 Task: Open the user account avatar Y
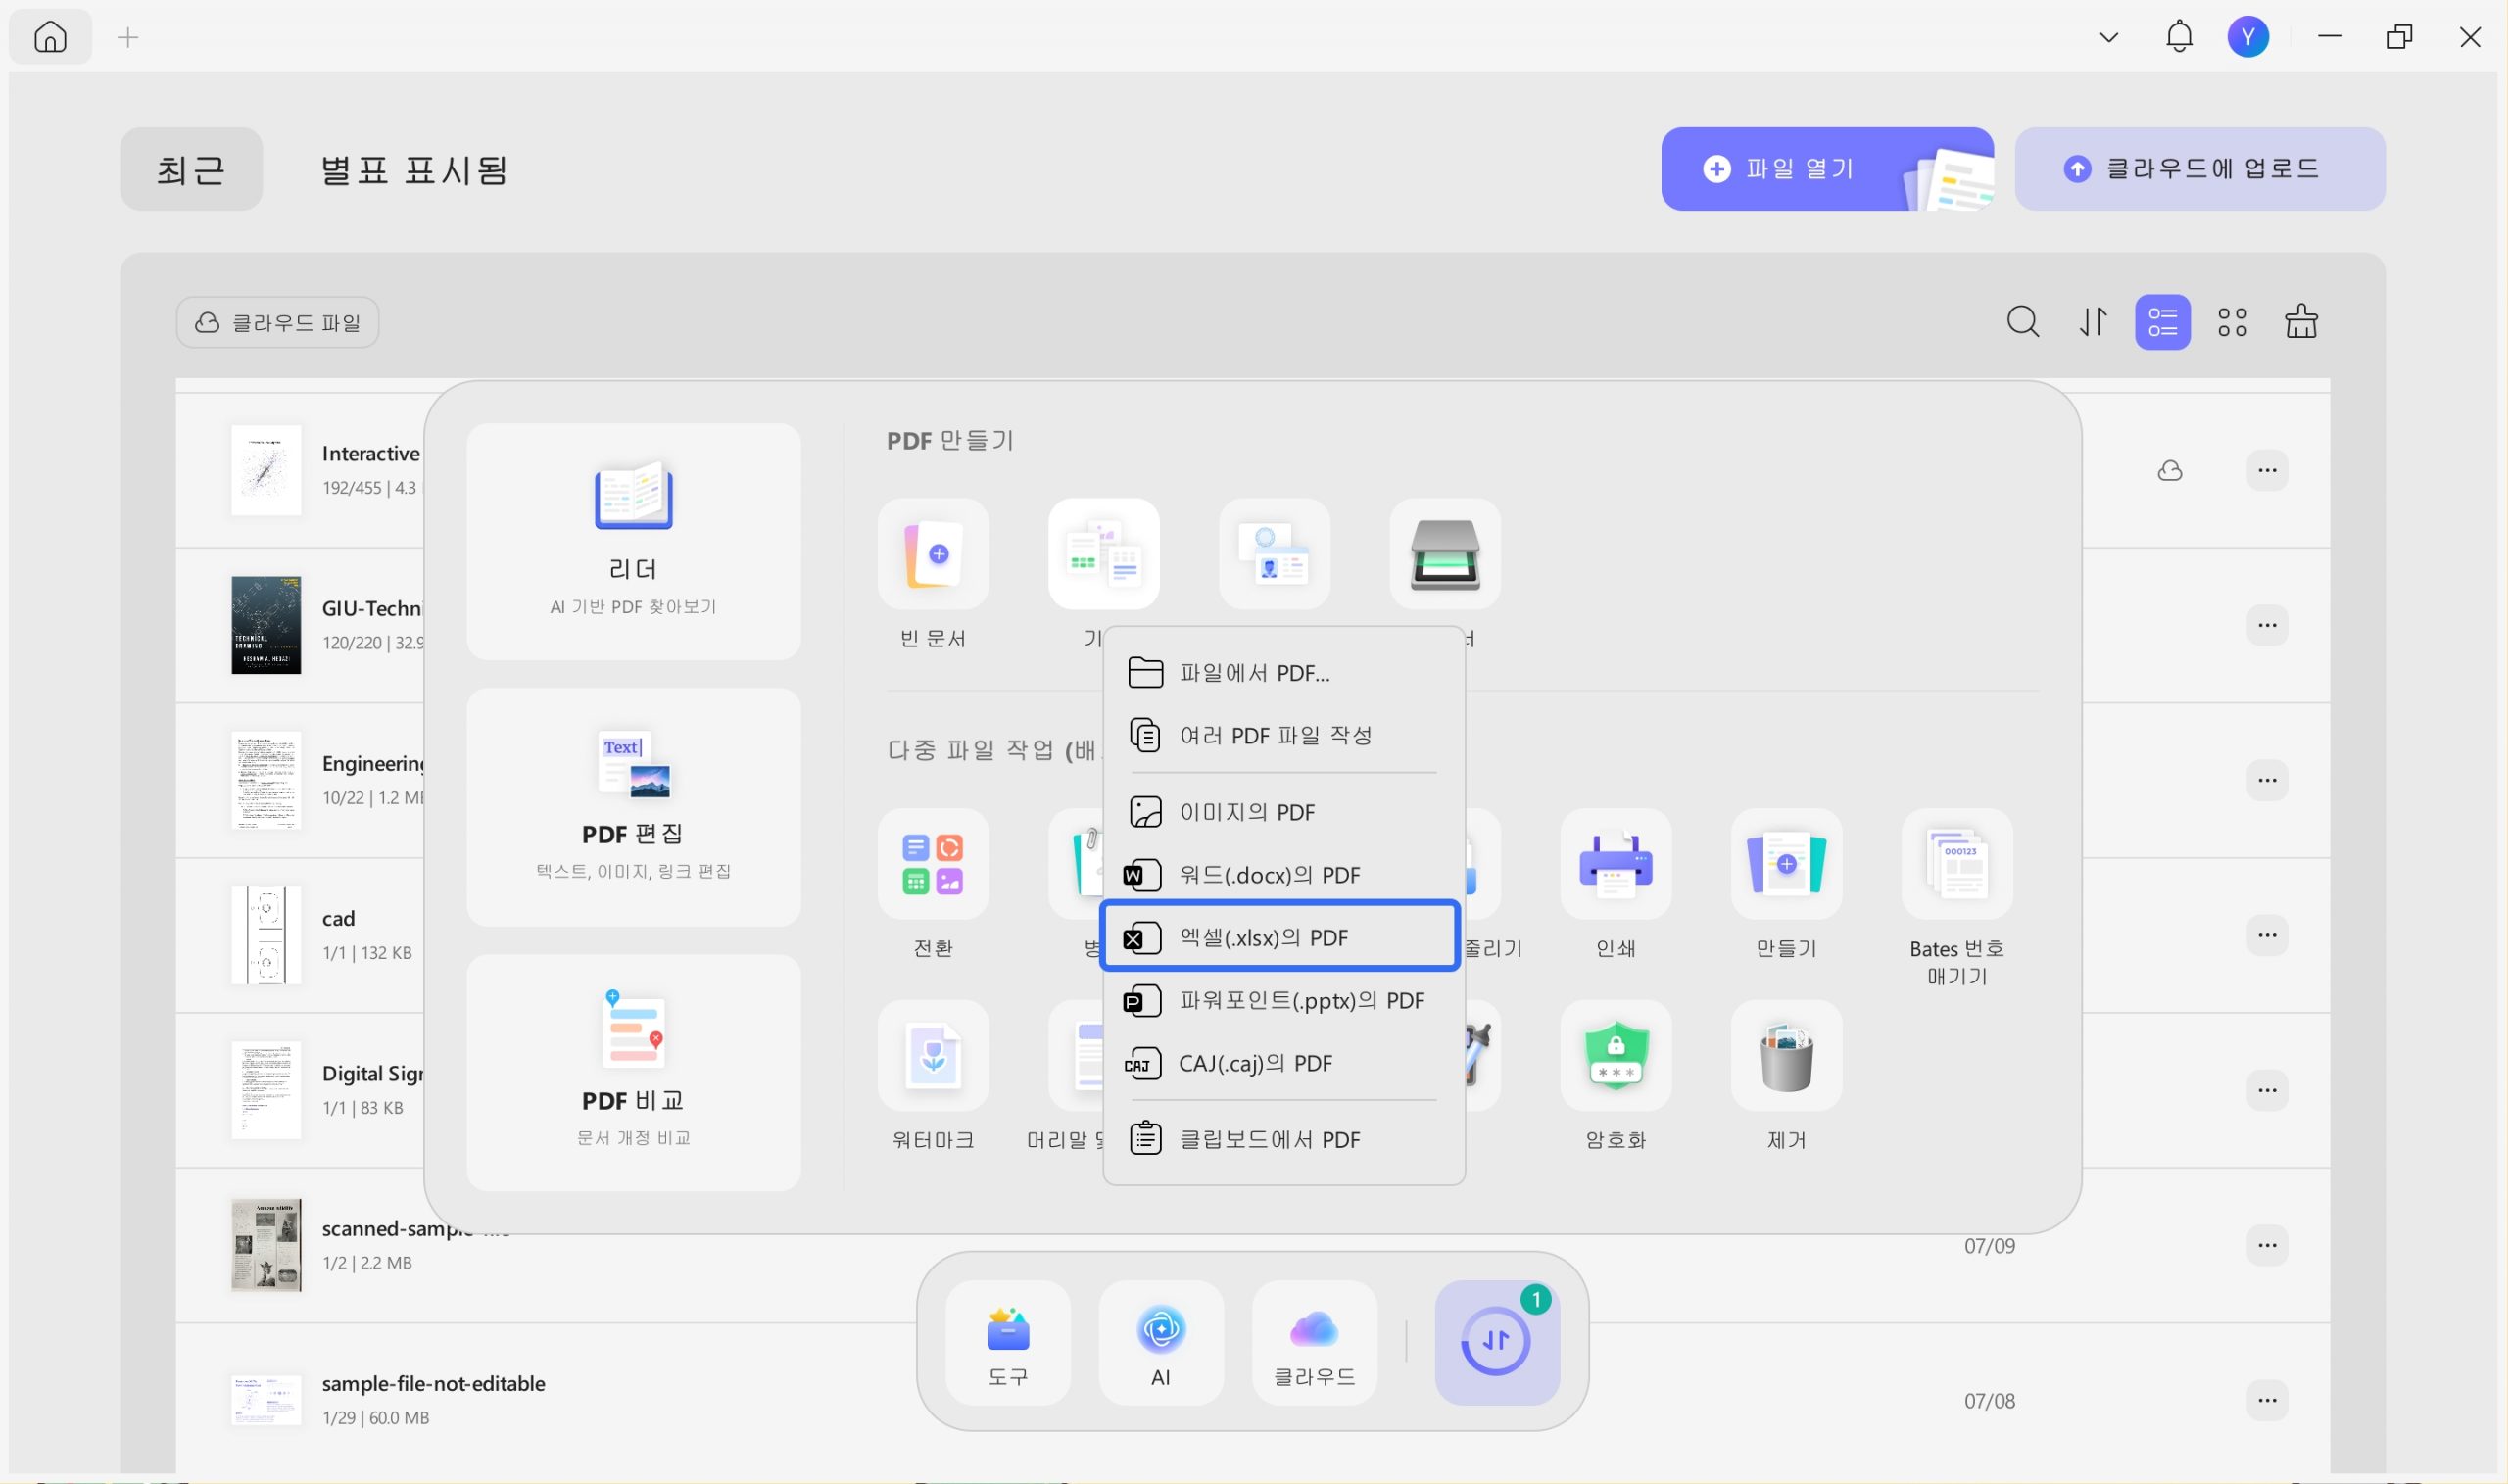pos(2248,37)
